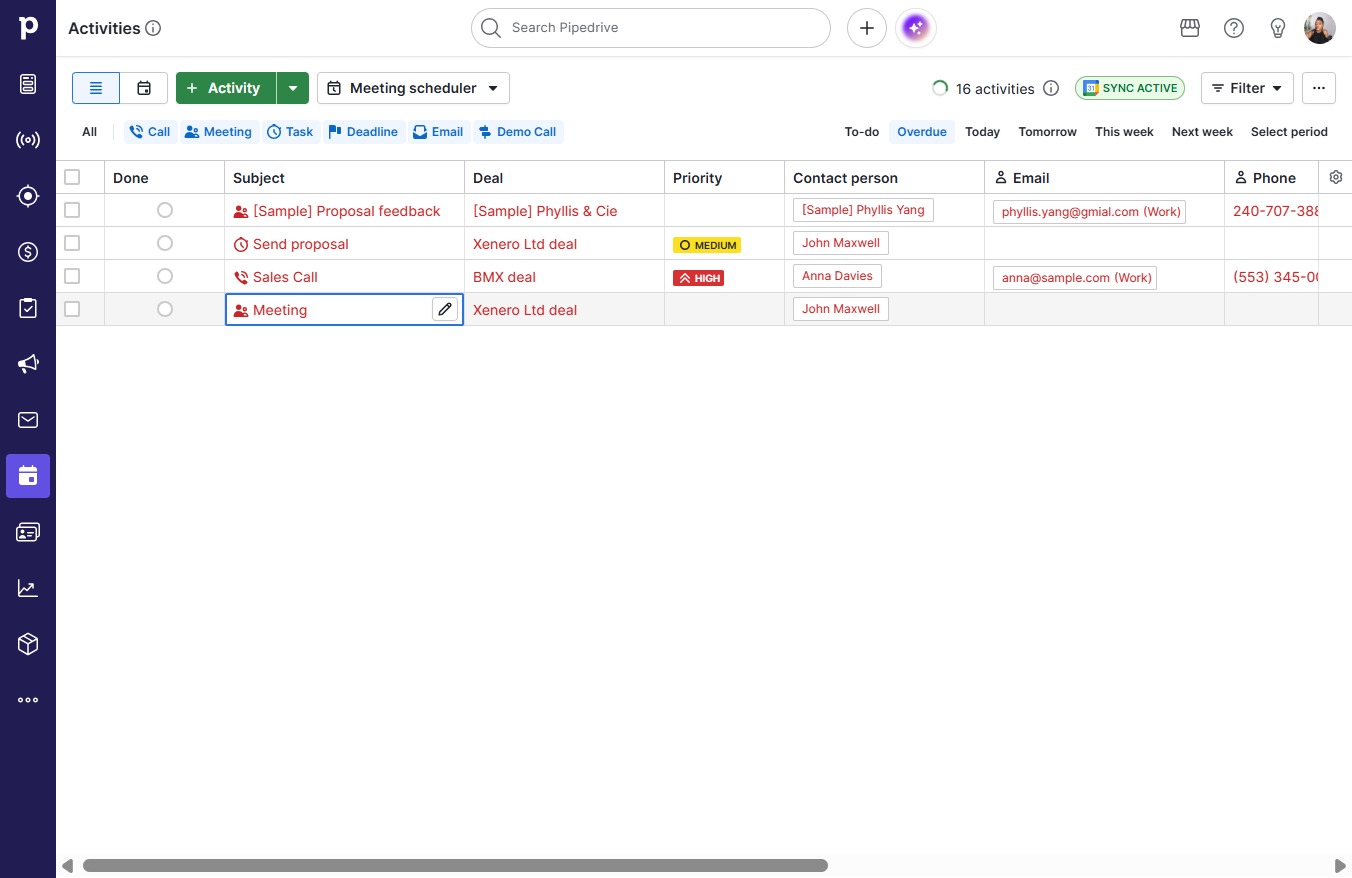Viewport: 1352px width, 878px height.
Task: Open the Help question mark icon
Action: [1234, 28]
